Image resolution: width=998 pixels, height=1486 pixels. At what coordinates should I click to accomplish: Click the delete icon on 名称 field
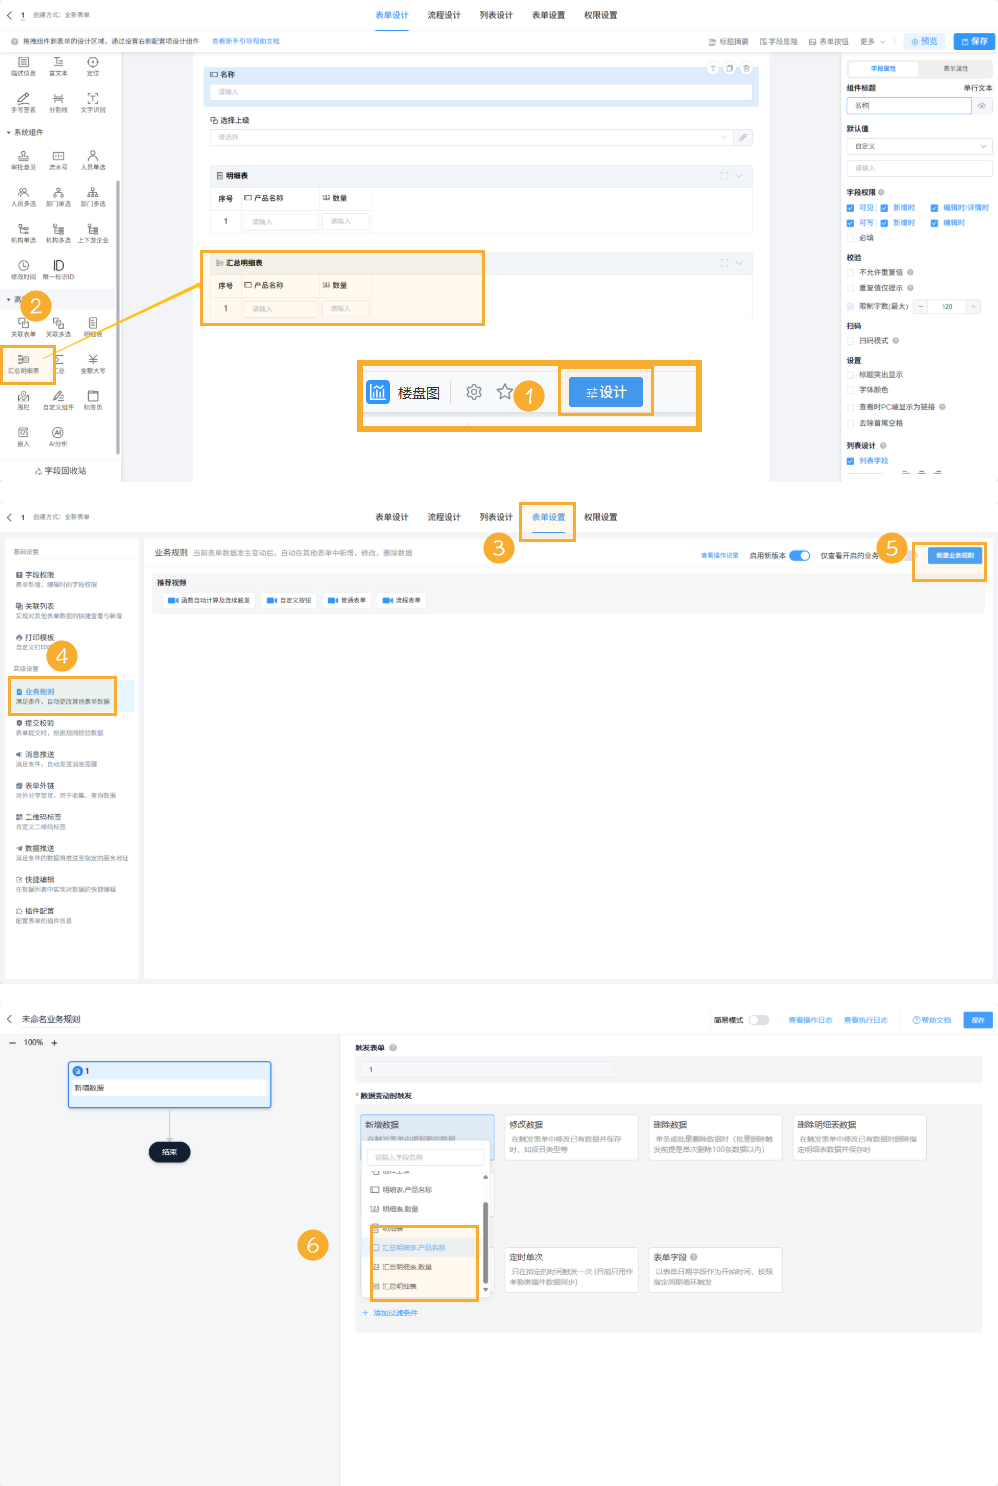746,69
